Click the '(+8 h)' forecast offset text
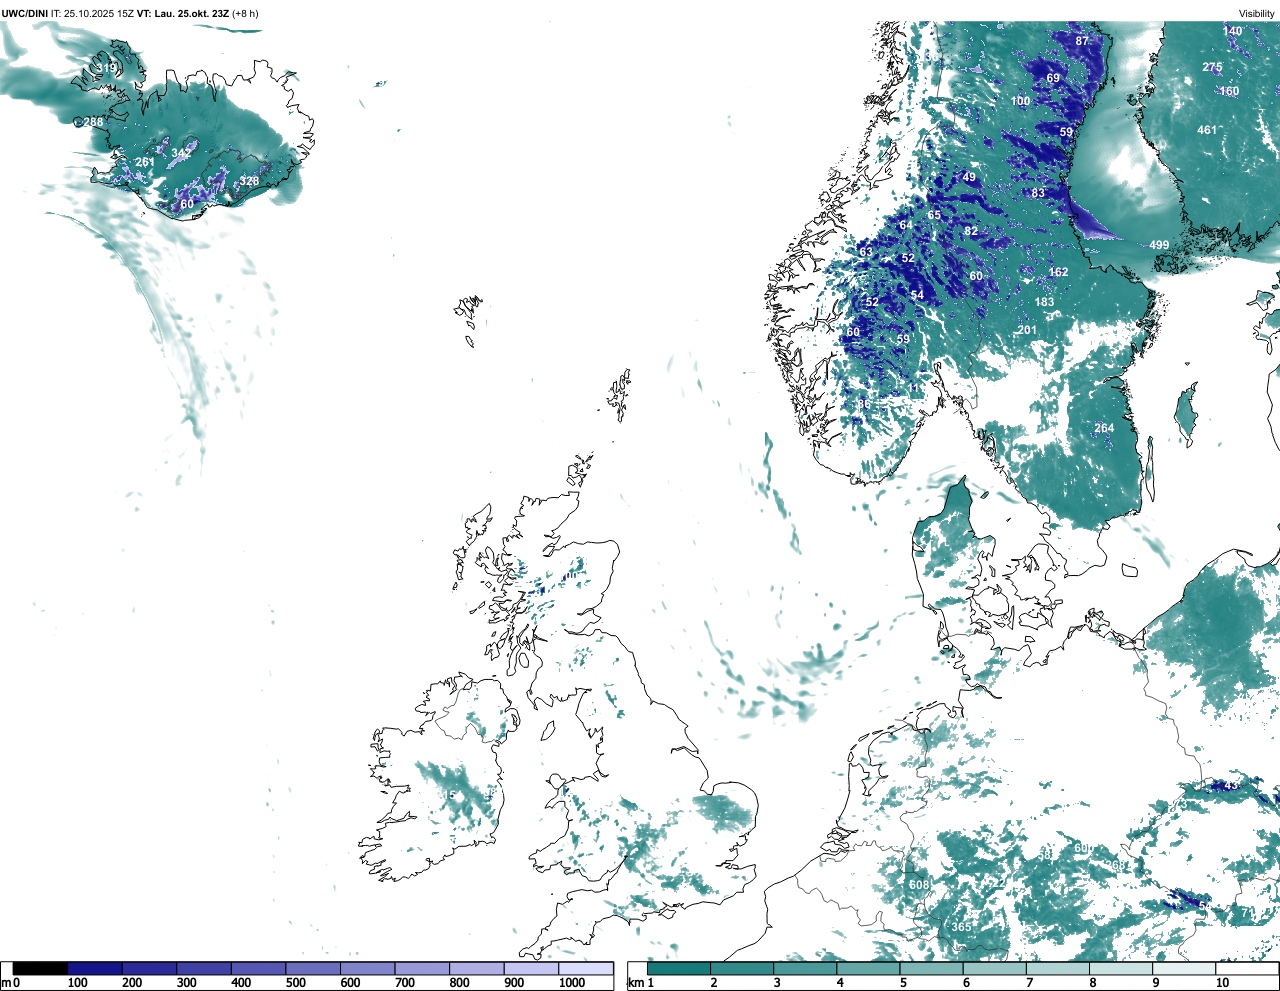1280x991 pixels. tap(246, 14)
